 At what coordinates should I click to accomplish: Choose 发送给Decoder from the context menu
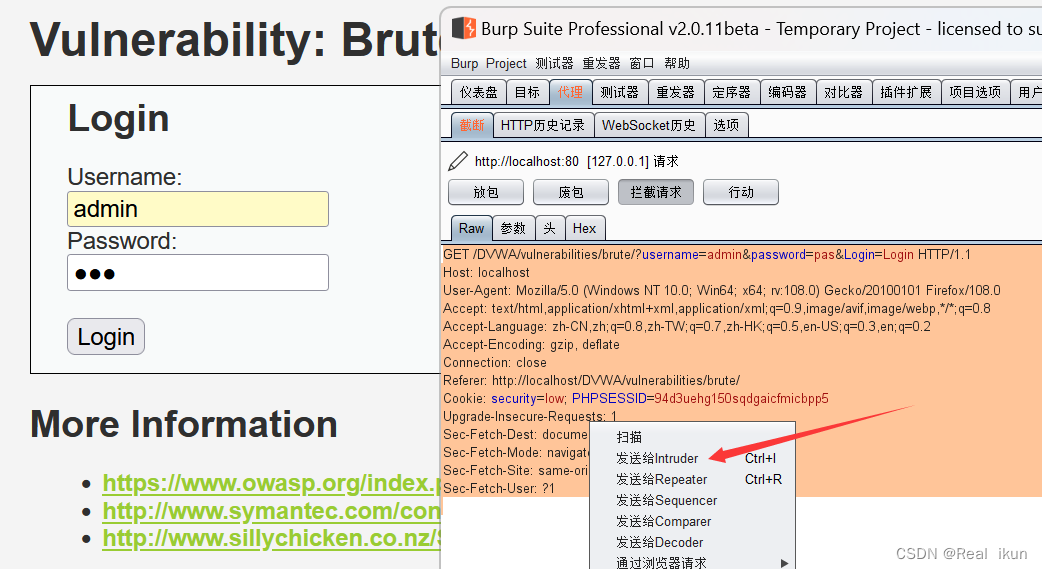(692, 542)
